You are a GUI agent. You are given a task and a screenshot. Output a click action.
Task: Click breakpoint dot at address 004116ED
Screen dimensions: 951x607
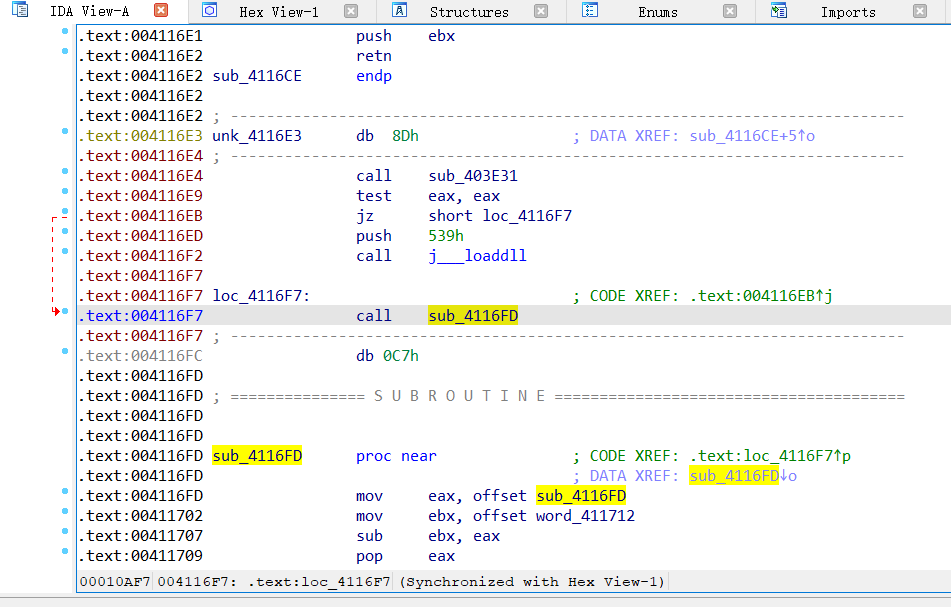[x=65, y=231]
